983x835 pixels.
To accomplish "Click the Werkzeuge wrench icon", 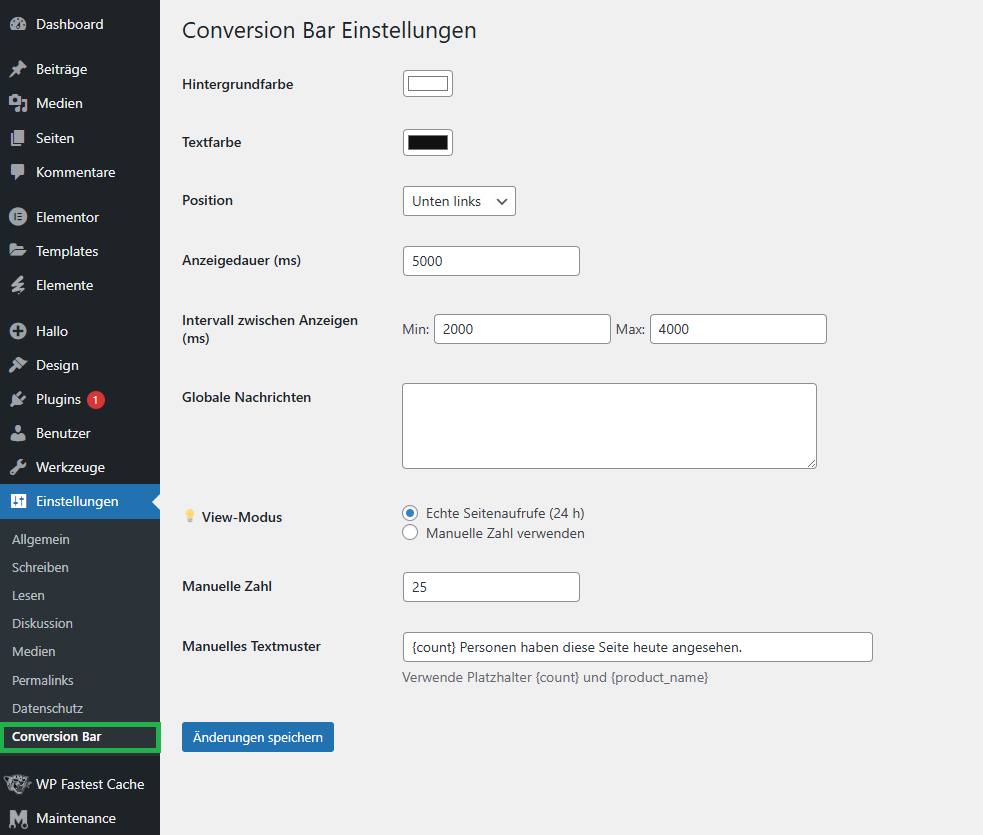I will coord(17,468).
